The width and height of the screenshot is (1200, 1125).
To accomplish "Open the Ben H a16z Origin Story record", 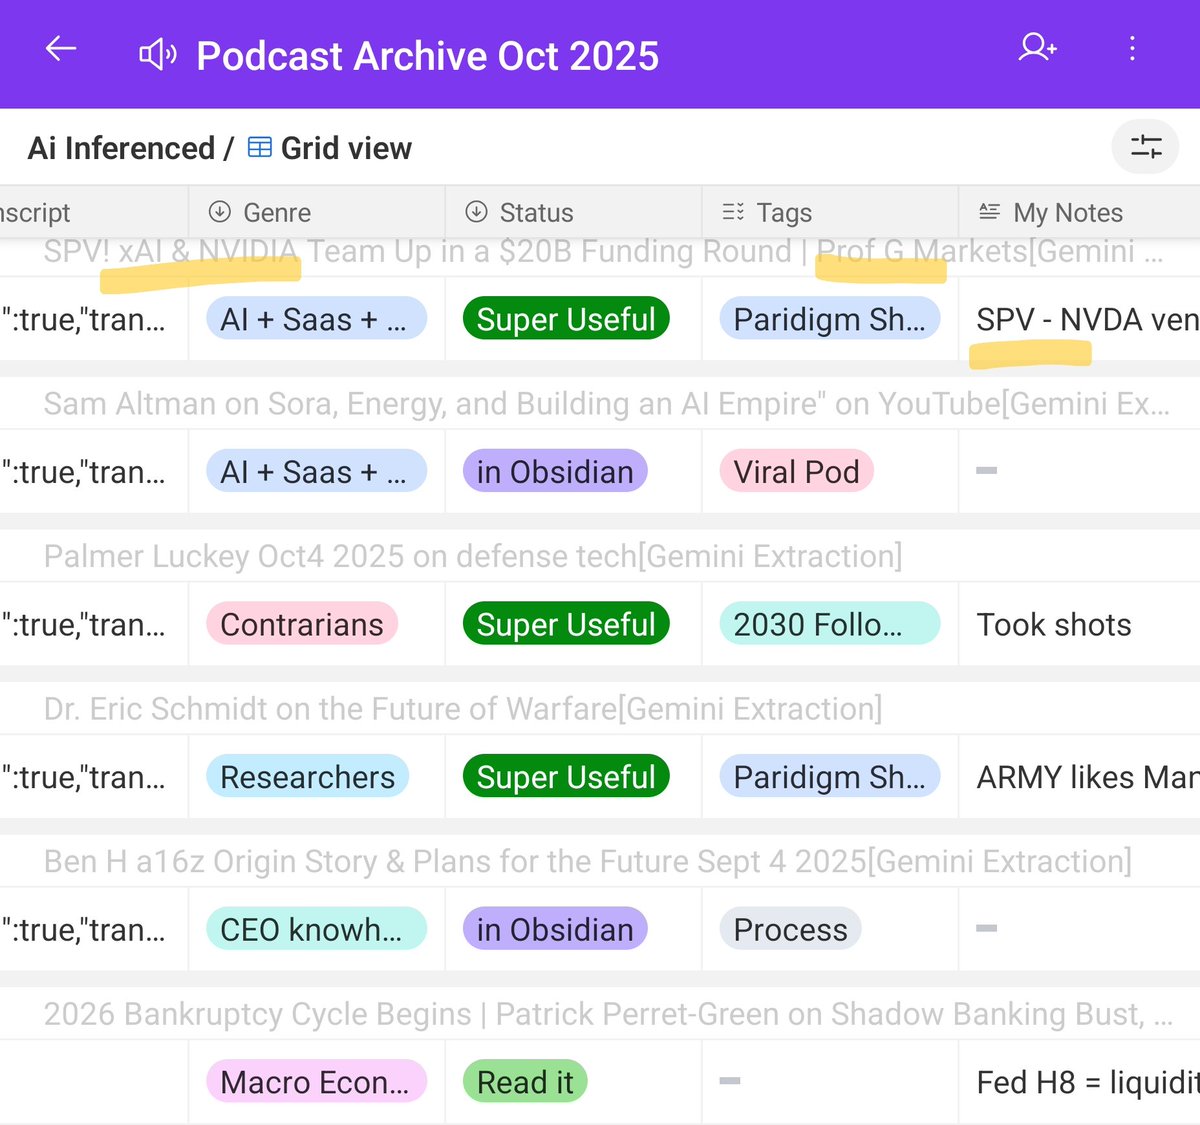I will pyautogui.click(x=588, y=861).
